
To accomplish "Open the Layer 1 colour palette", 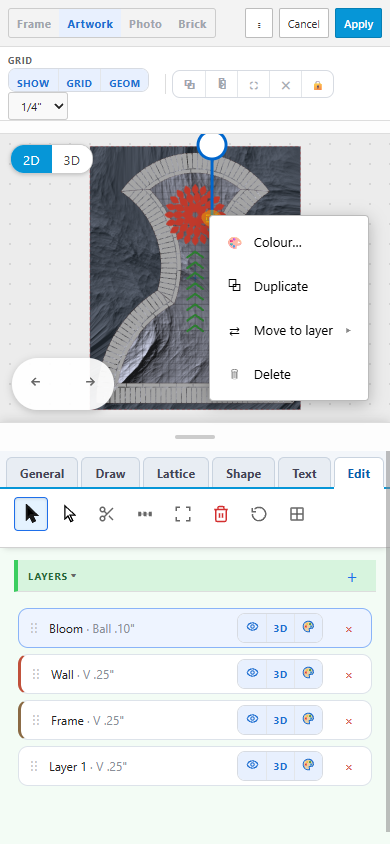I will click(308, 766).
